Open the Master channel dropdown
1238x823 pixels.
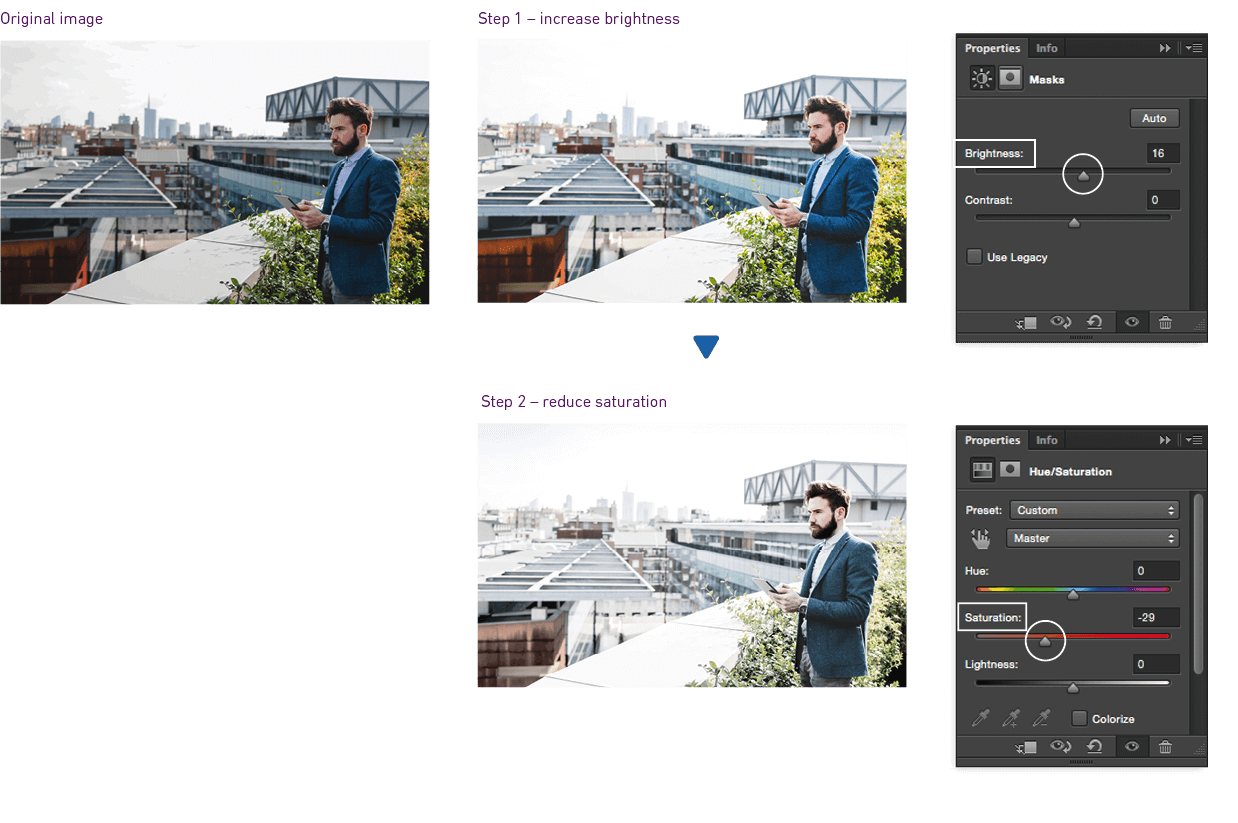point(1092,538)
